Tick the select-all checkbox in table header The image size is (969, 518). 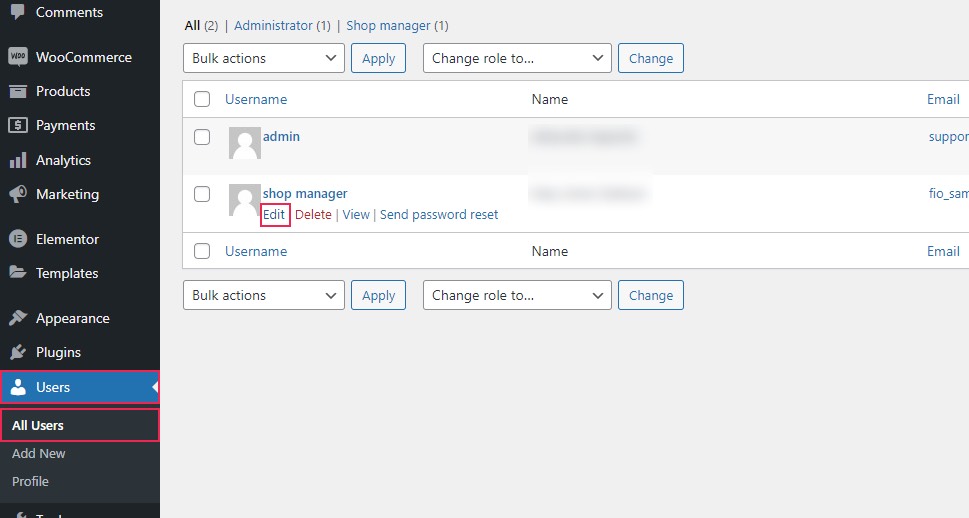click(202, 99)
